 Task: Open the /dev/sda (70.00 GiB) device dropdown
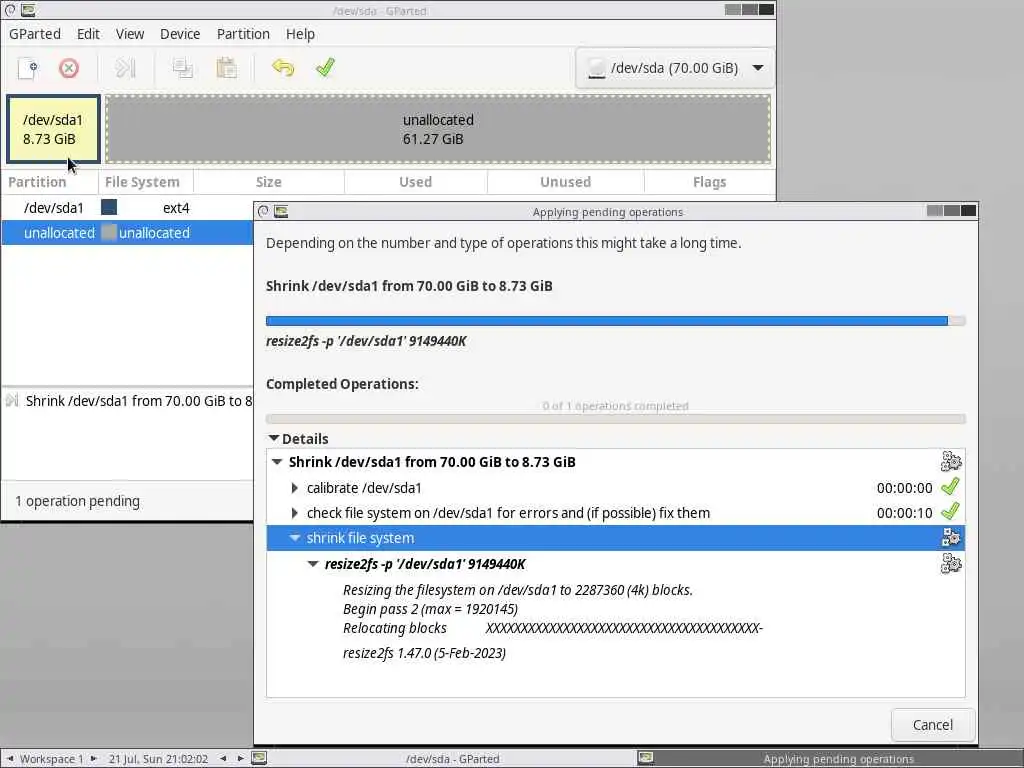pyautogui.click(x=675, y=68)
